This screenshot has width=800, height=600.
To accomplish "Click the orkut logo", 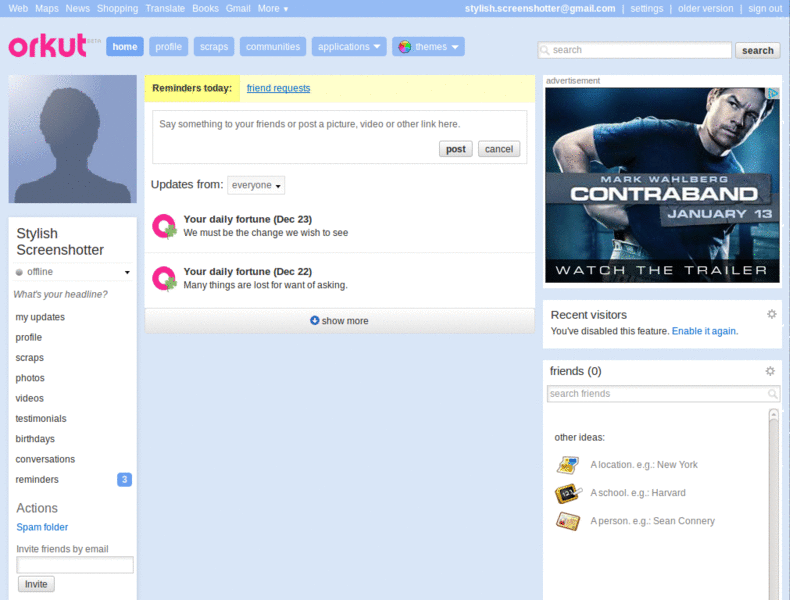I will pyautogui.click(x=47, y=46).
